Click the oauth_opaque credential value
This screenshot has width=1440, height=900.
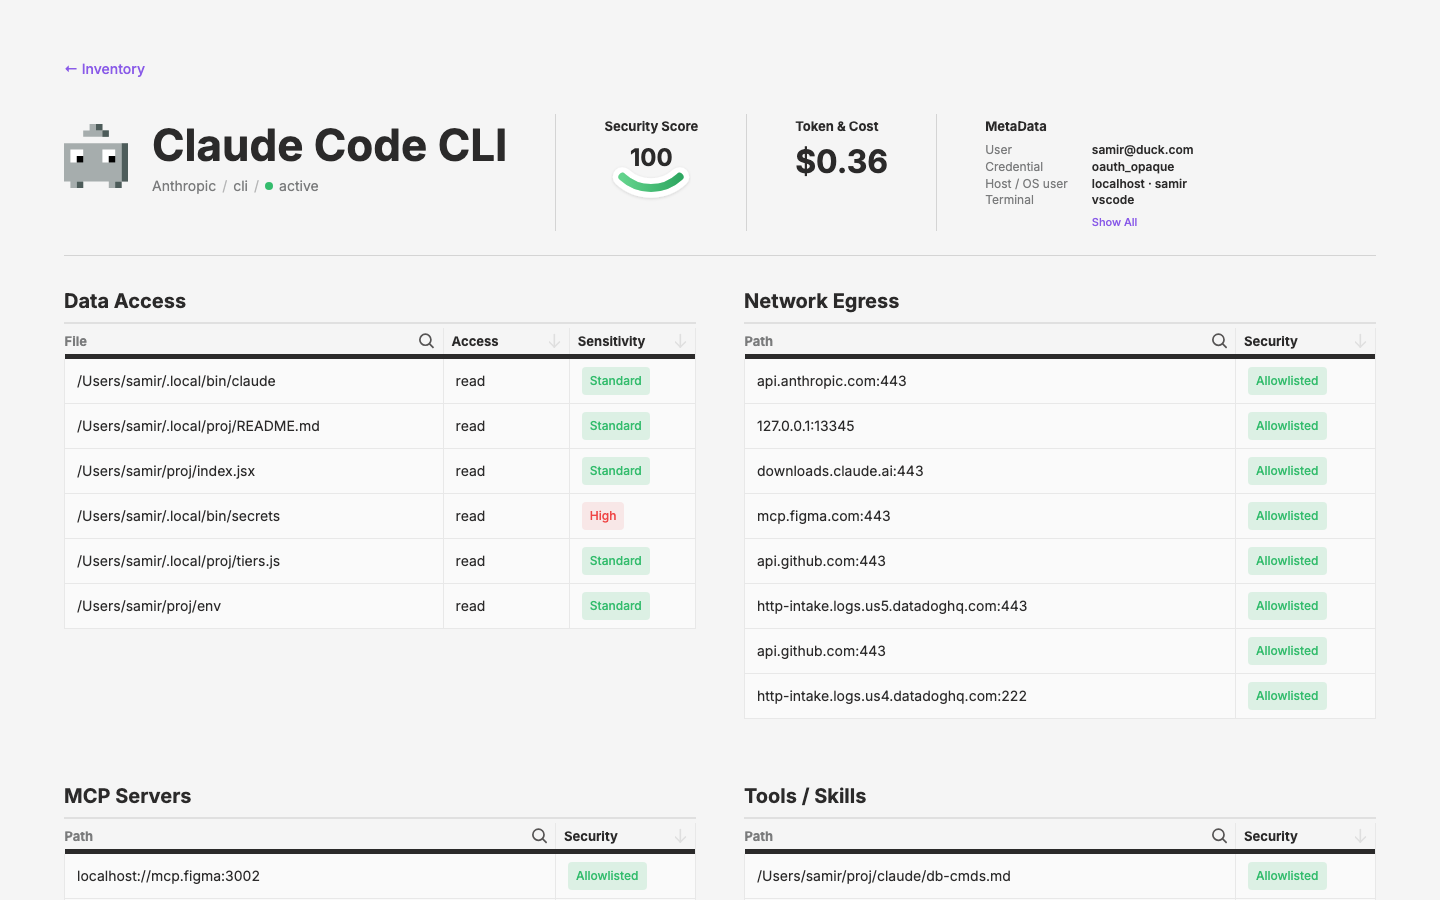tap(1133, 167)
